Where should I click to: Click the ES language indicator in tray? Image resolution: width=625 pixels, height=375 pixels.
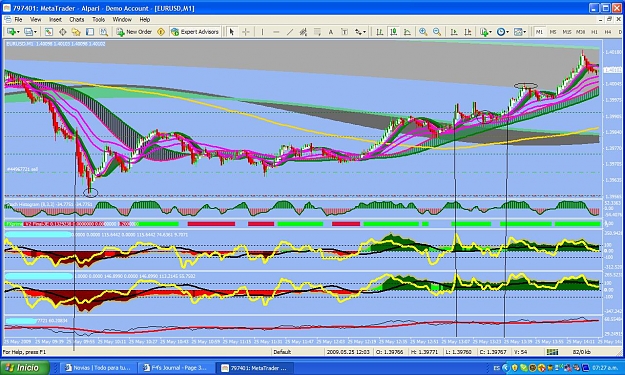497,368
